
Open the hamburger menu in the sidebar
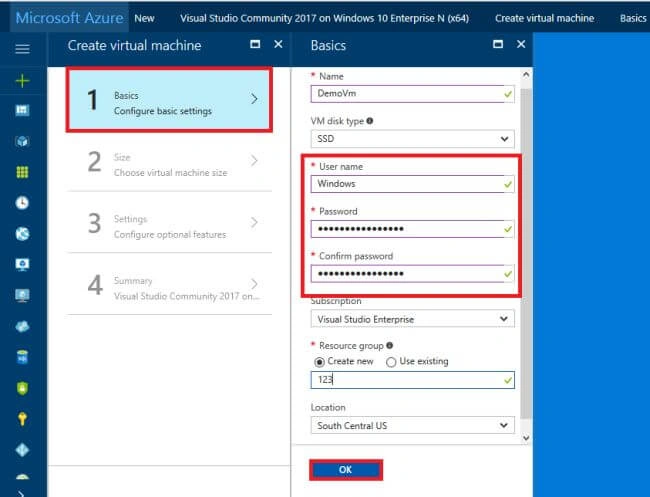coord(22,49)
